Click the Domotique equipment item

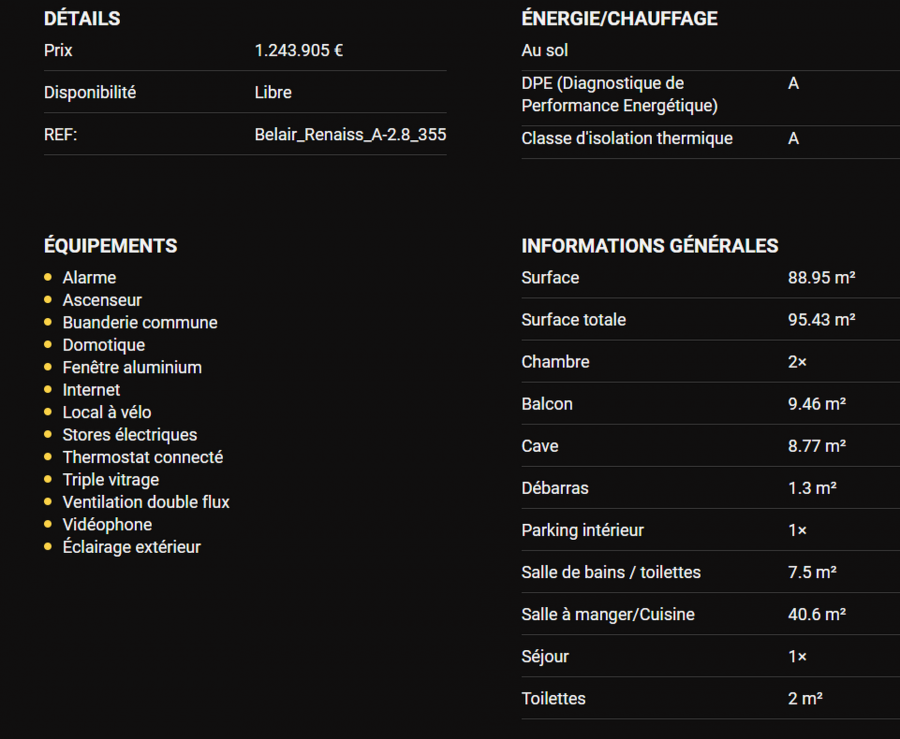(104, 345)
